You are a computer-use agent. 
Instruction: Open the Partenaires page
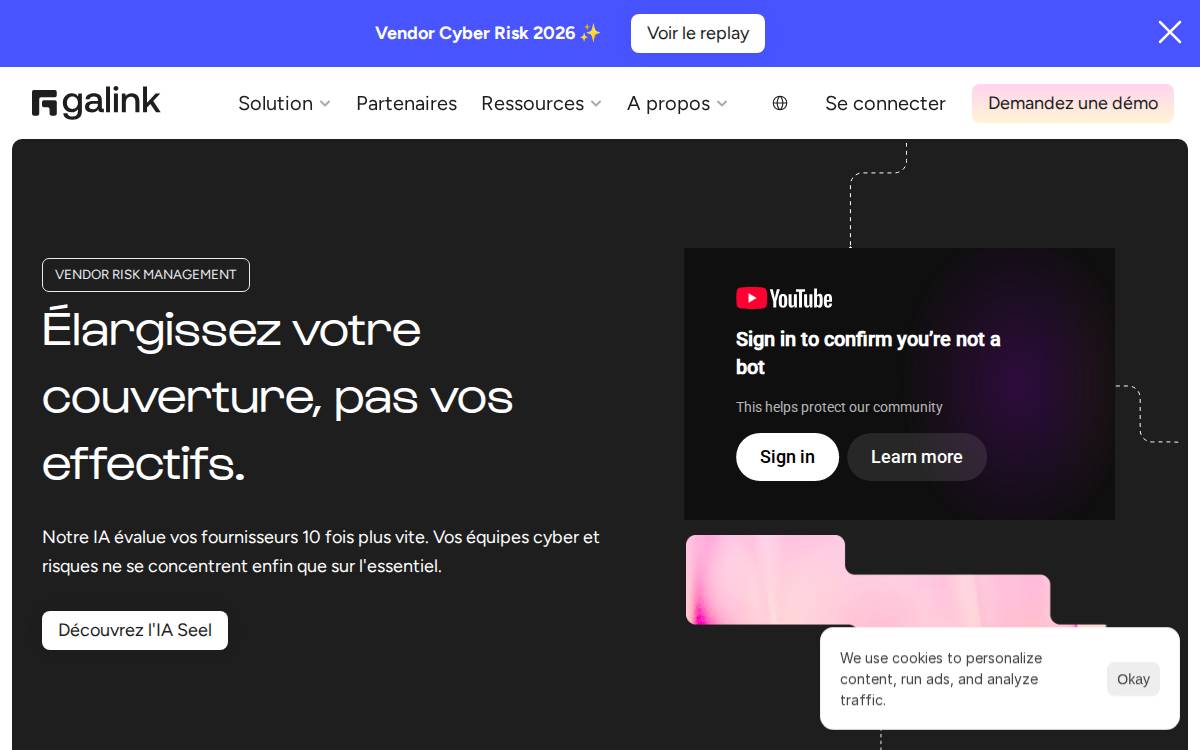[x=406, y=103]
